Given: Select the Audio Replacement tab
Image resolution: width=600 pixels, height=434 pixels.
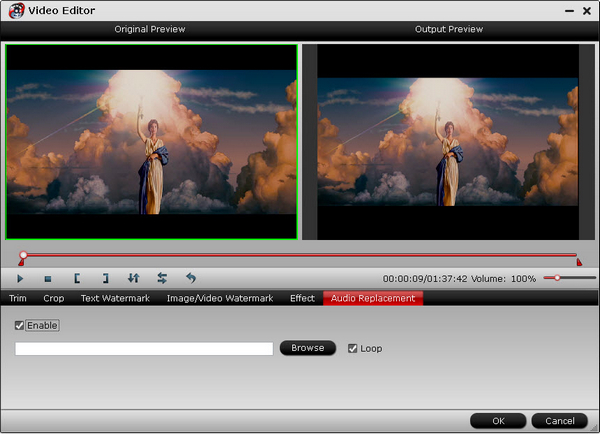Looking at the screenshot, I should pyautogui.click(x=373, y=298).
